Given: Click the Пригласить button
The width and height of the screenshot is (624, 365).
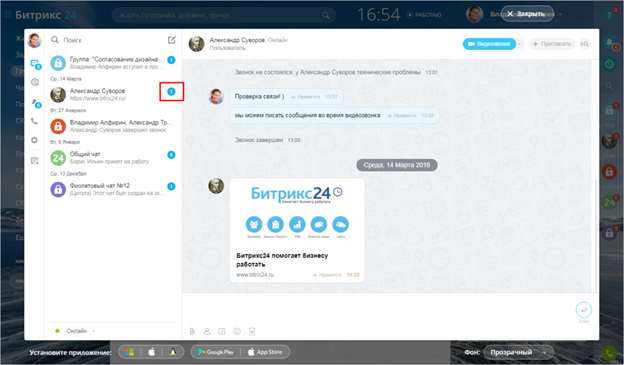Looking at the screenshot, I should [x=552, y=44].
